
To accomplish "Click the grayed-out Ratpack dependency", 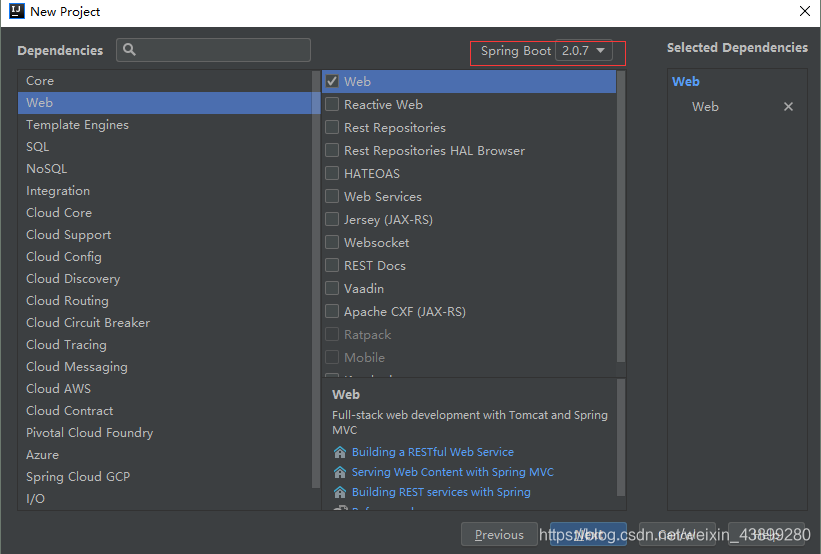I will click(367, 335).
